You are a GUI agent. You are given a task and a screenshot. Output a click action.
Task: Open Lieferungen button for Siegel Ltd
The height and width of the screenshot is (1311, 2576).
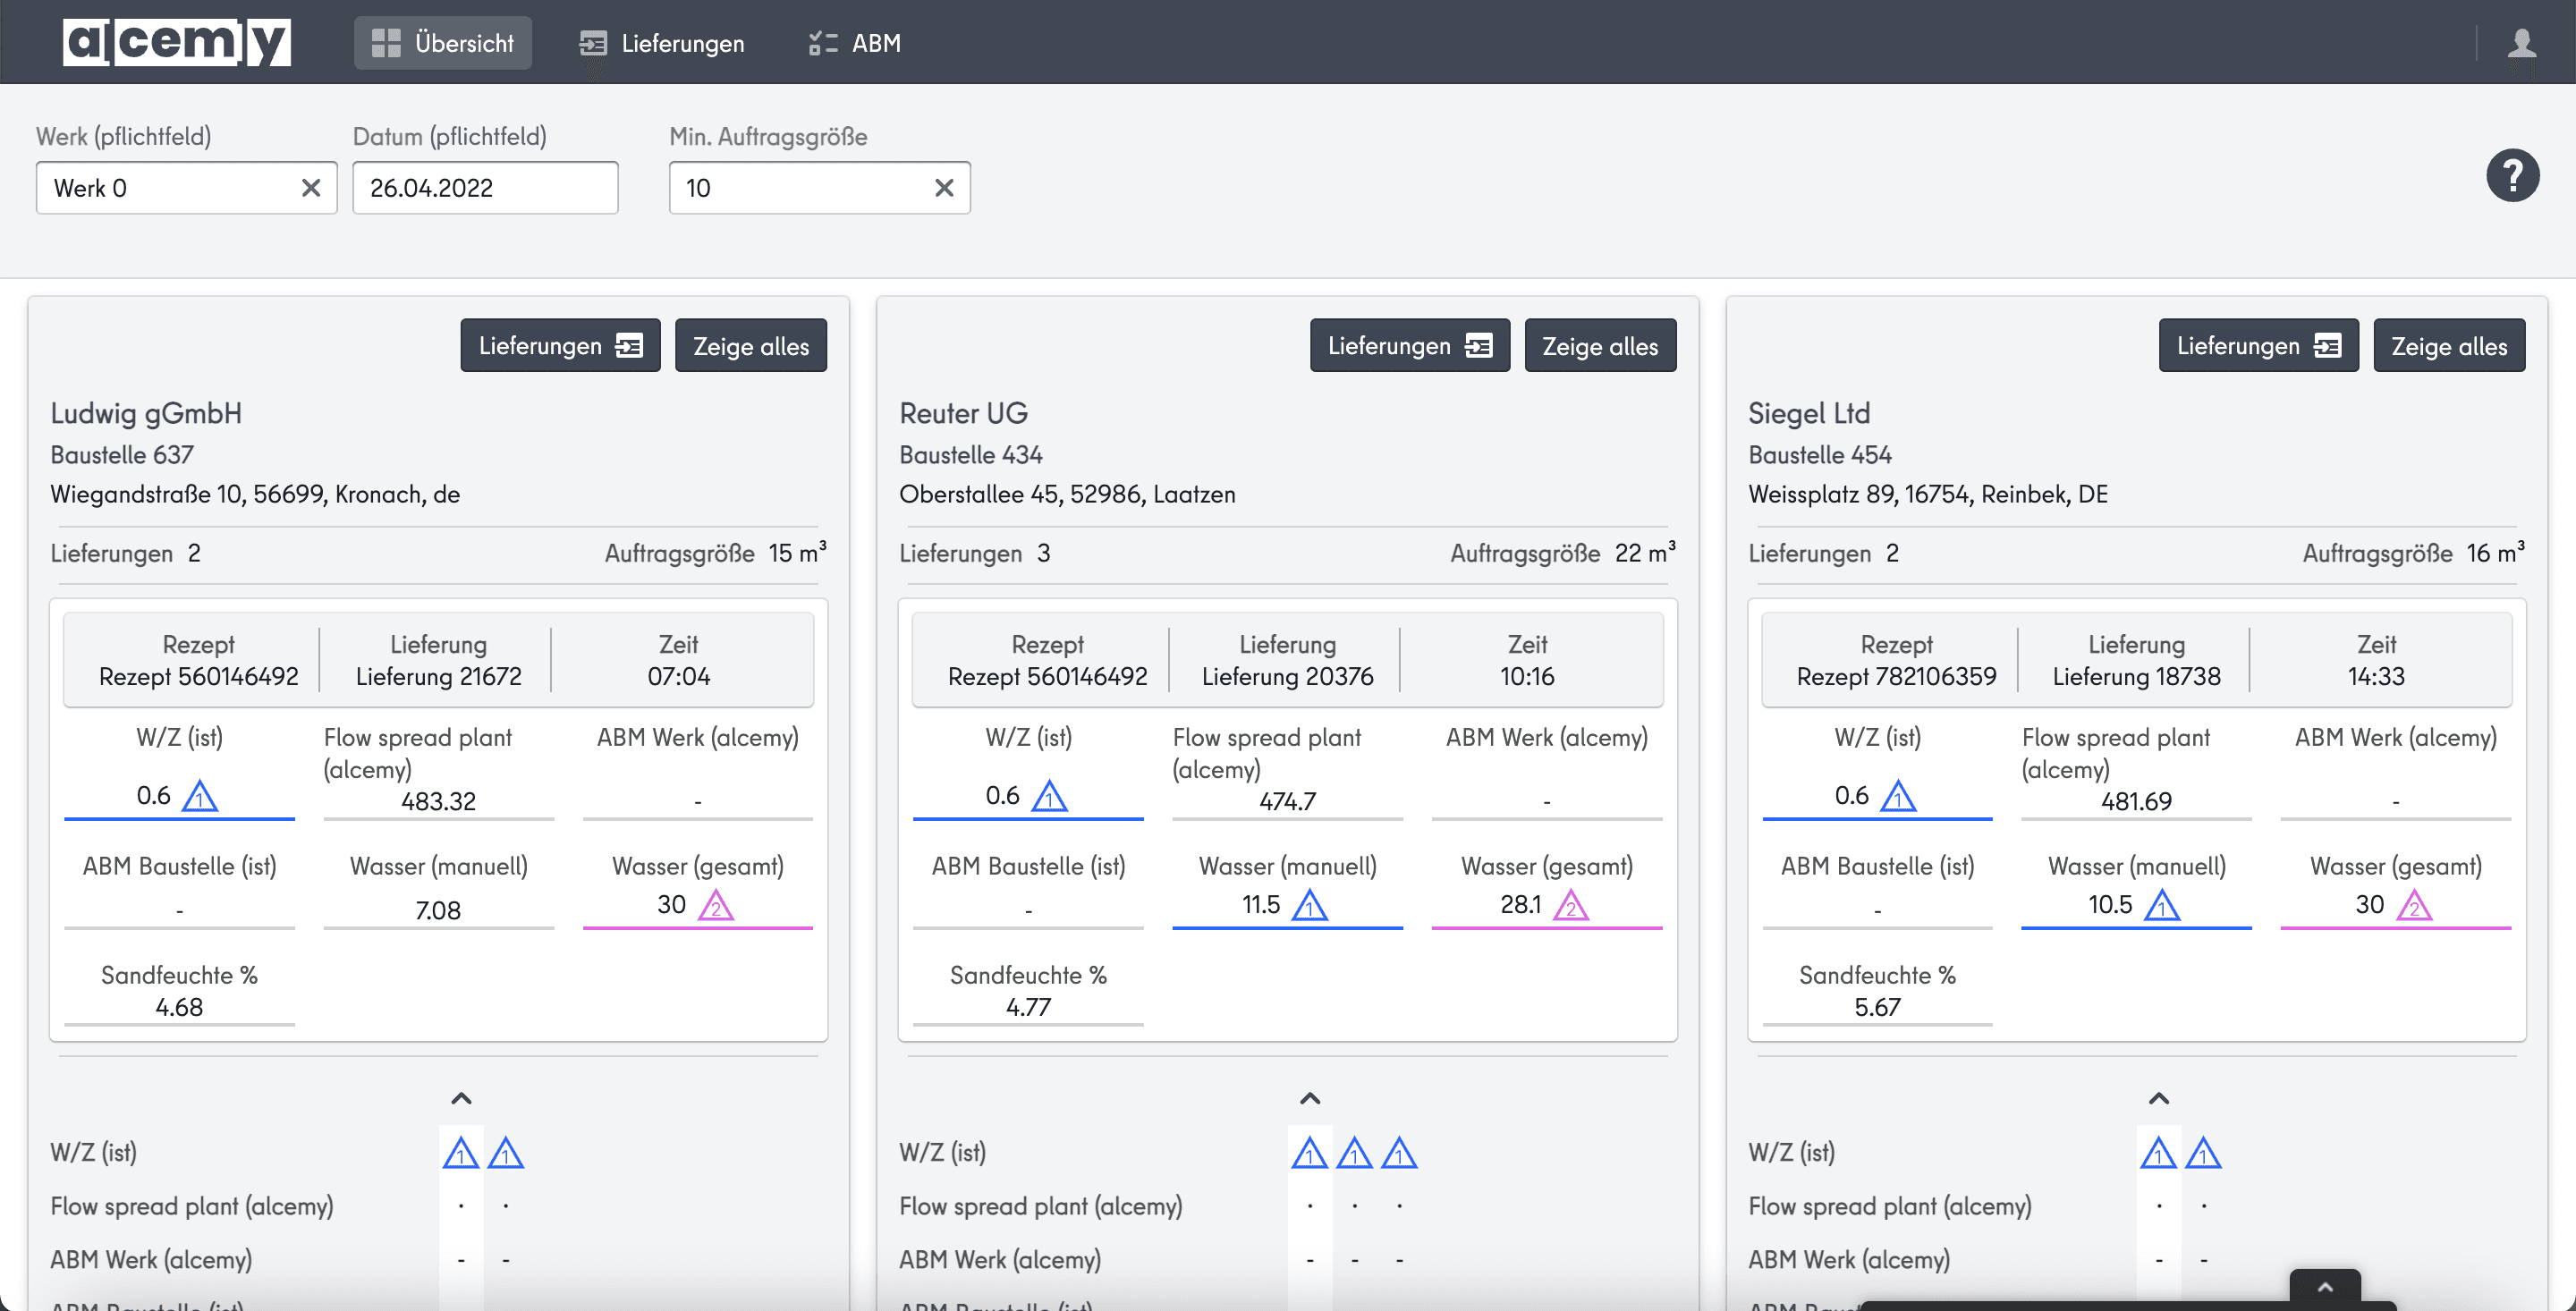coord(2258,346)
